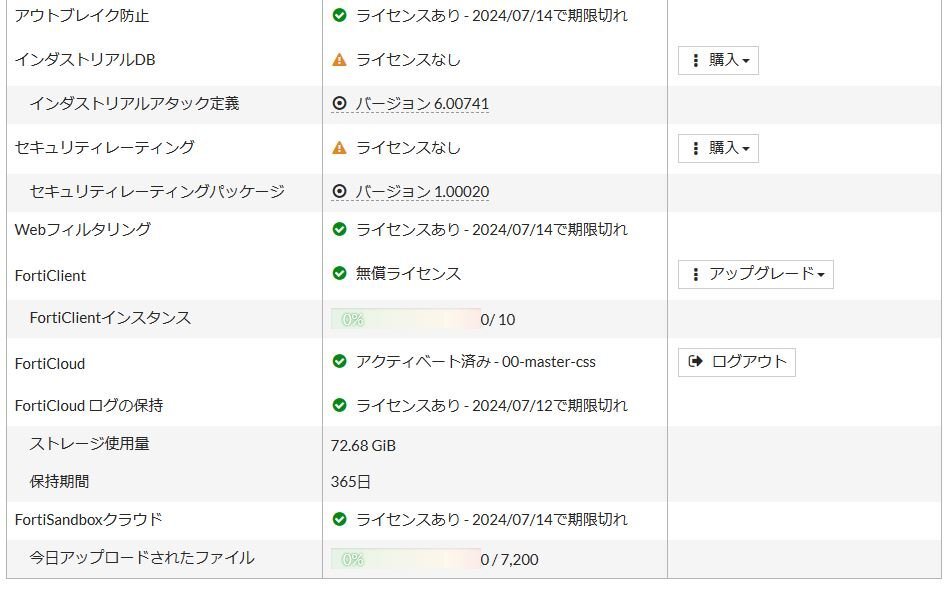
Task: Click version circle icon beside バージョン 6.00741
Action: pos(339,103)
